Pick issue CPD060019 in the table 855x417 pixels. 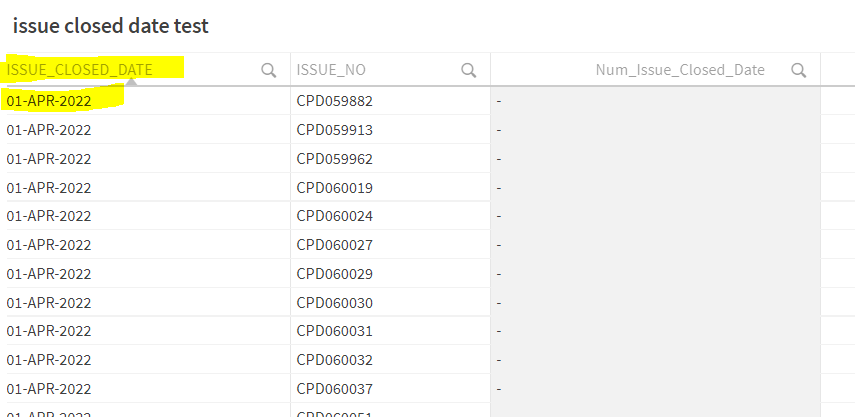[x=334, y=187]
